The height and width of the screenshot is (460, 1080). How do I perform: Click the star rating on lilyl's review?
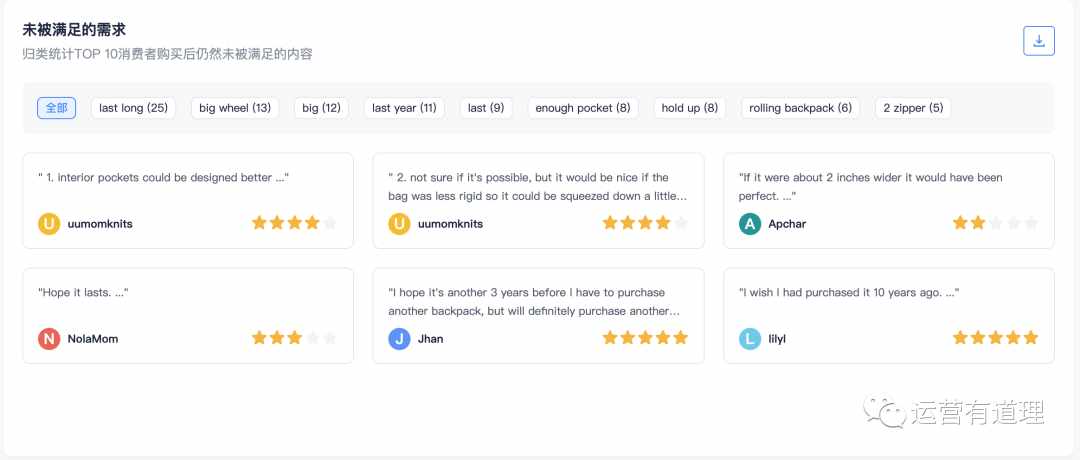[x=995, y=337]
